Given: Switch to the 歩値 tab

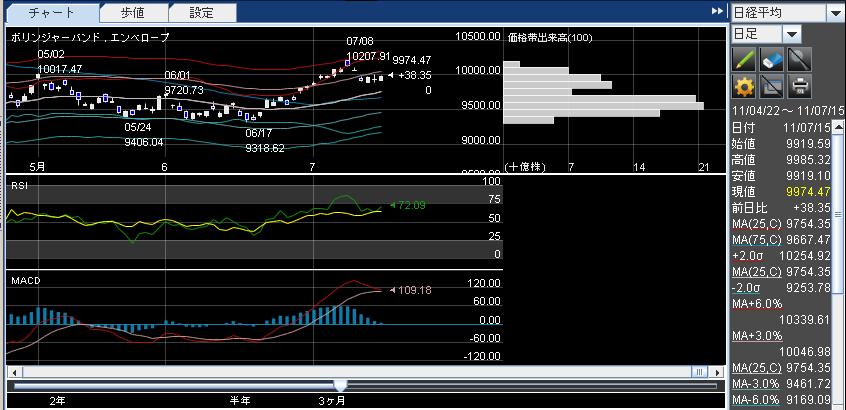Looking at the screenshot, I should coord(133,13).
